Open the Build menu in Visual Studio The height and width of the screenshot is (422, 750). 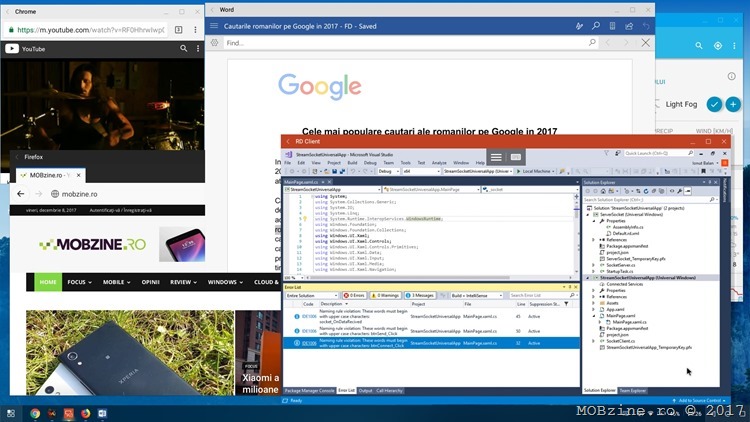pyautogui.click(x=352, y=163)
